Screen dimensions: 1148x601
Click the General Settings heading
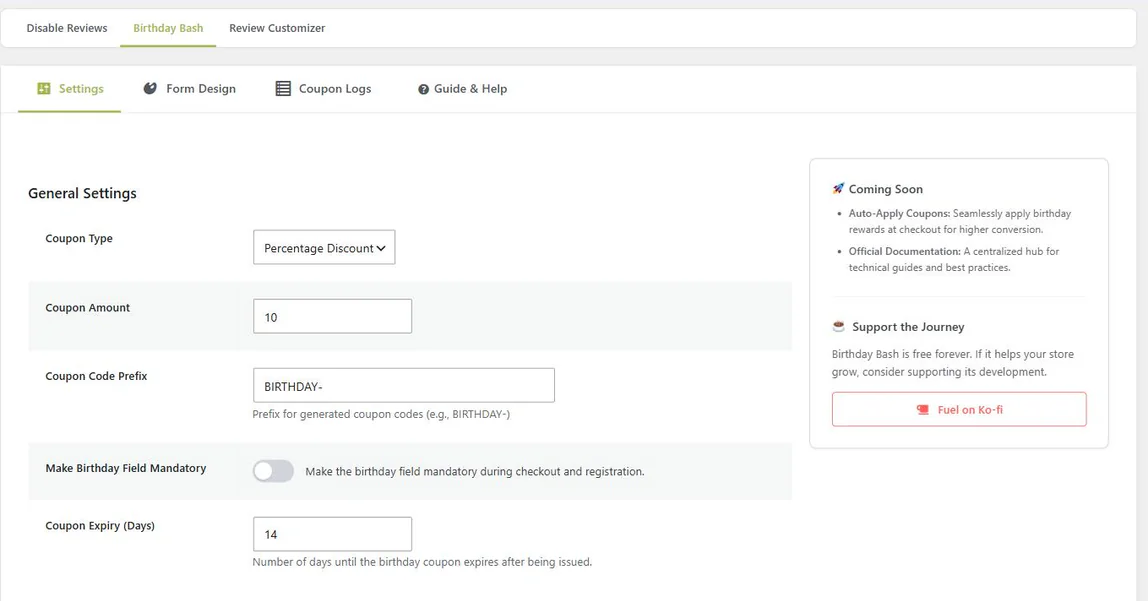82,193
